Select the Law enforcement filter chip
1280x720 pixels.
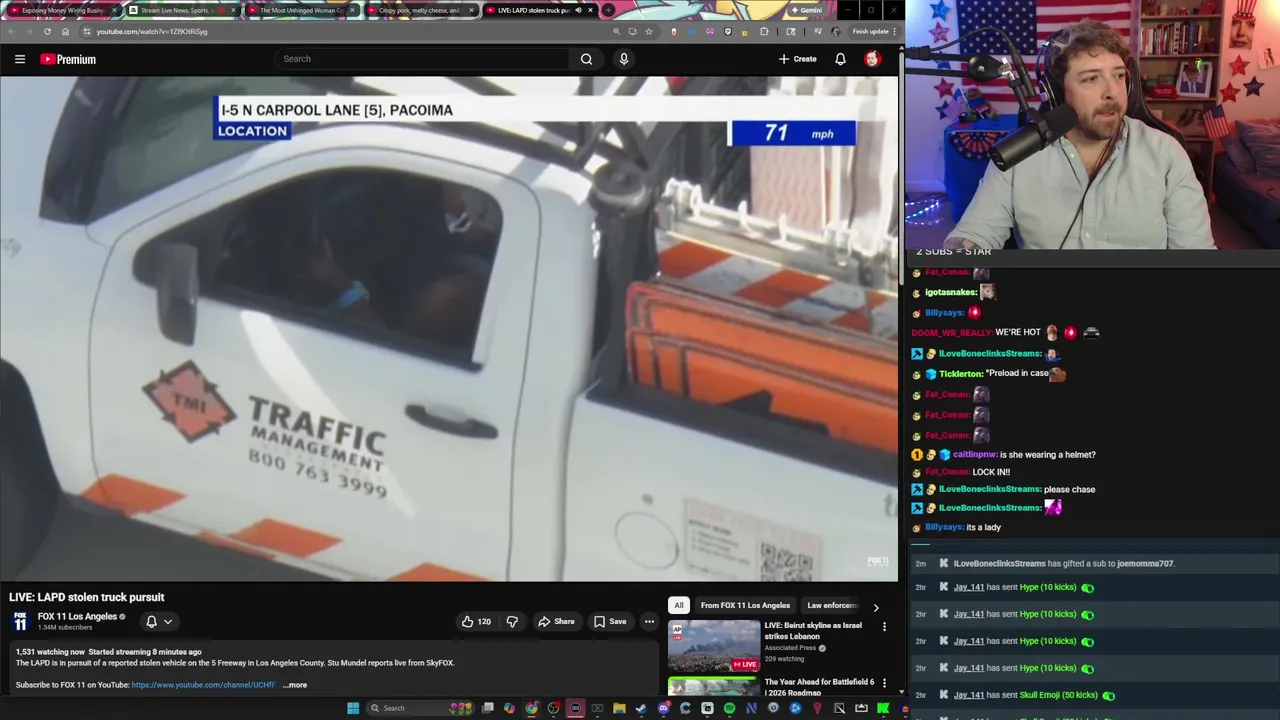832,605
